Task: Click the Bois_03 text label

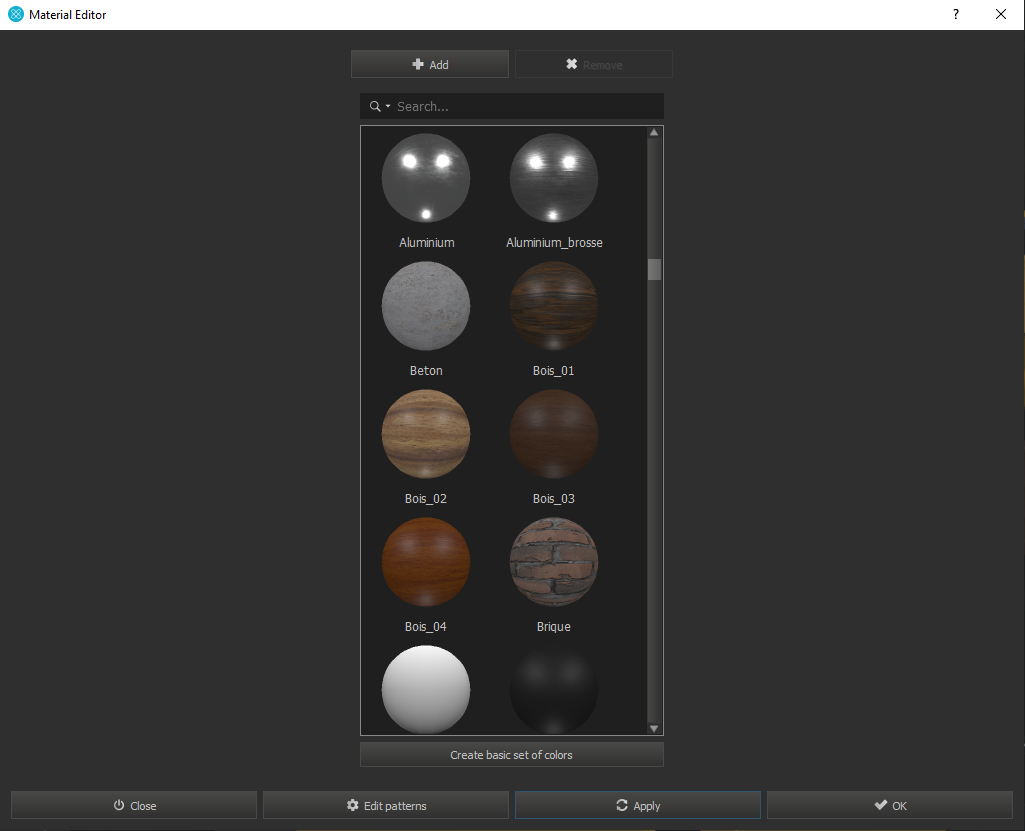Action: point(554,499)
